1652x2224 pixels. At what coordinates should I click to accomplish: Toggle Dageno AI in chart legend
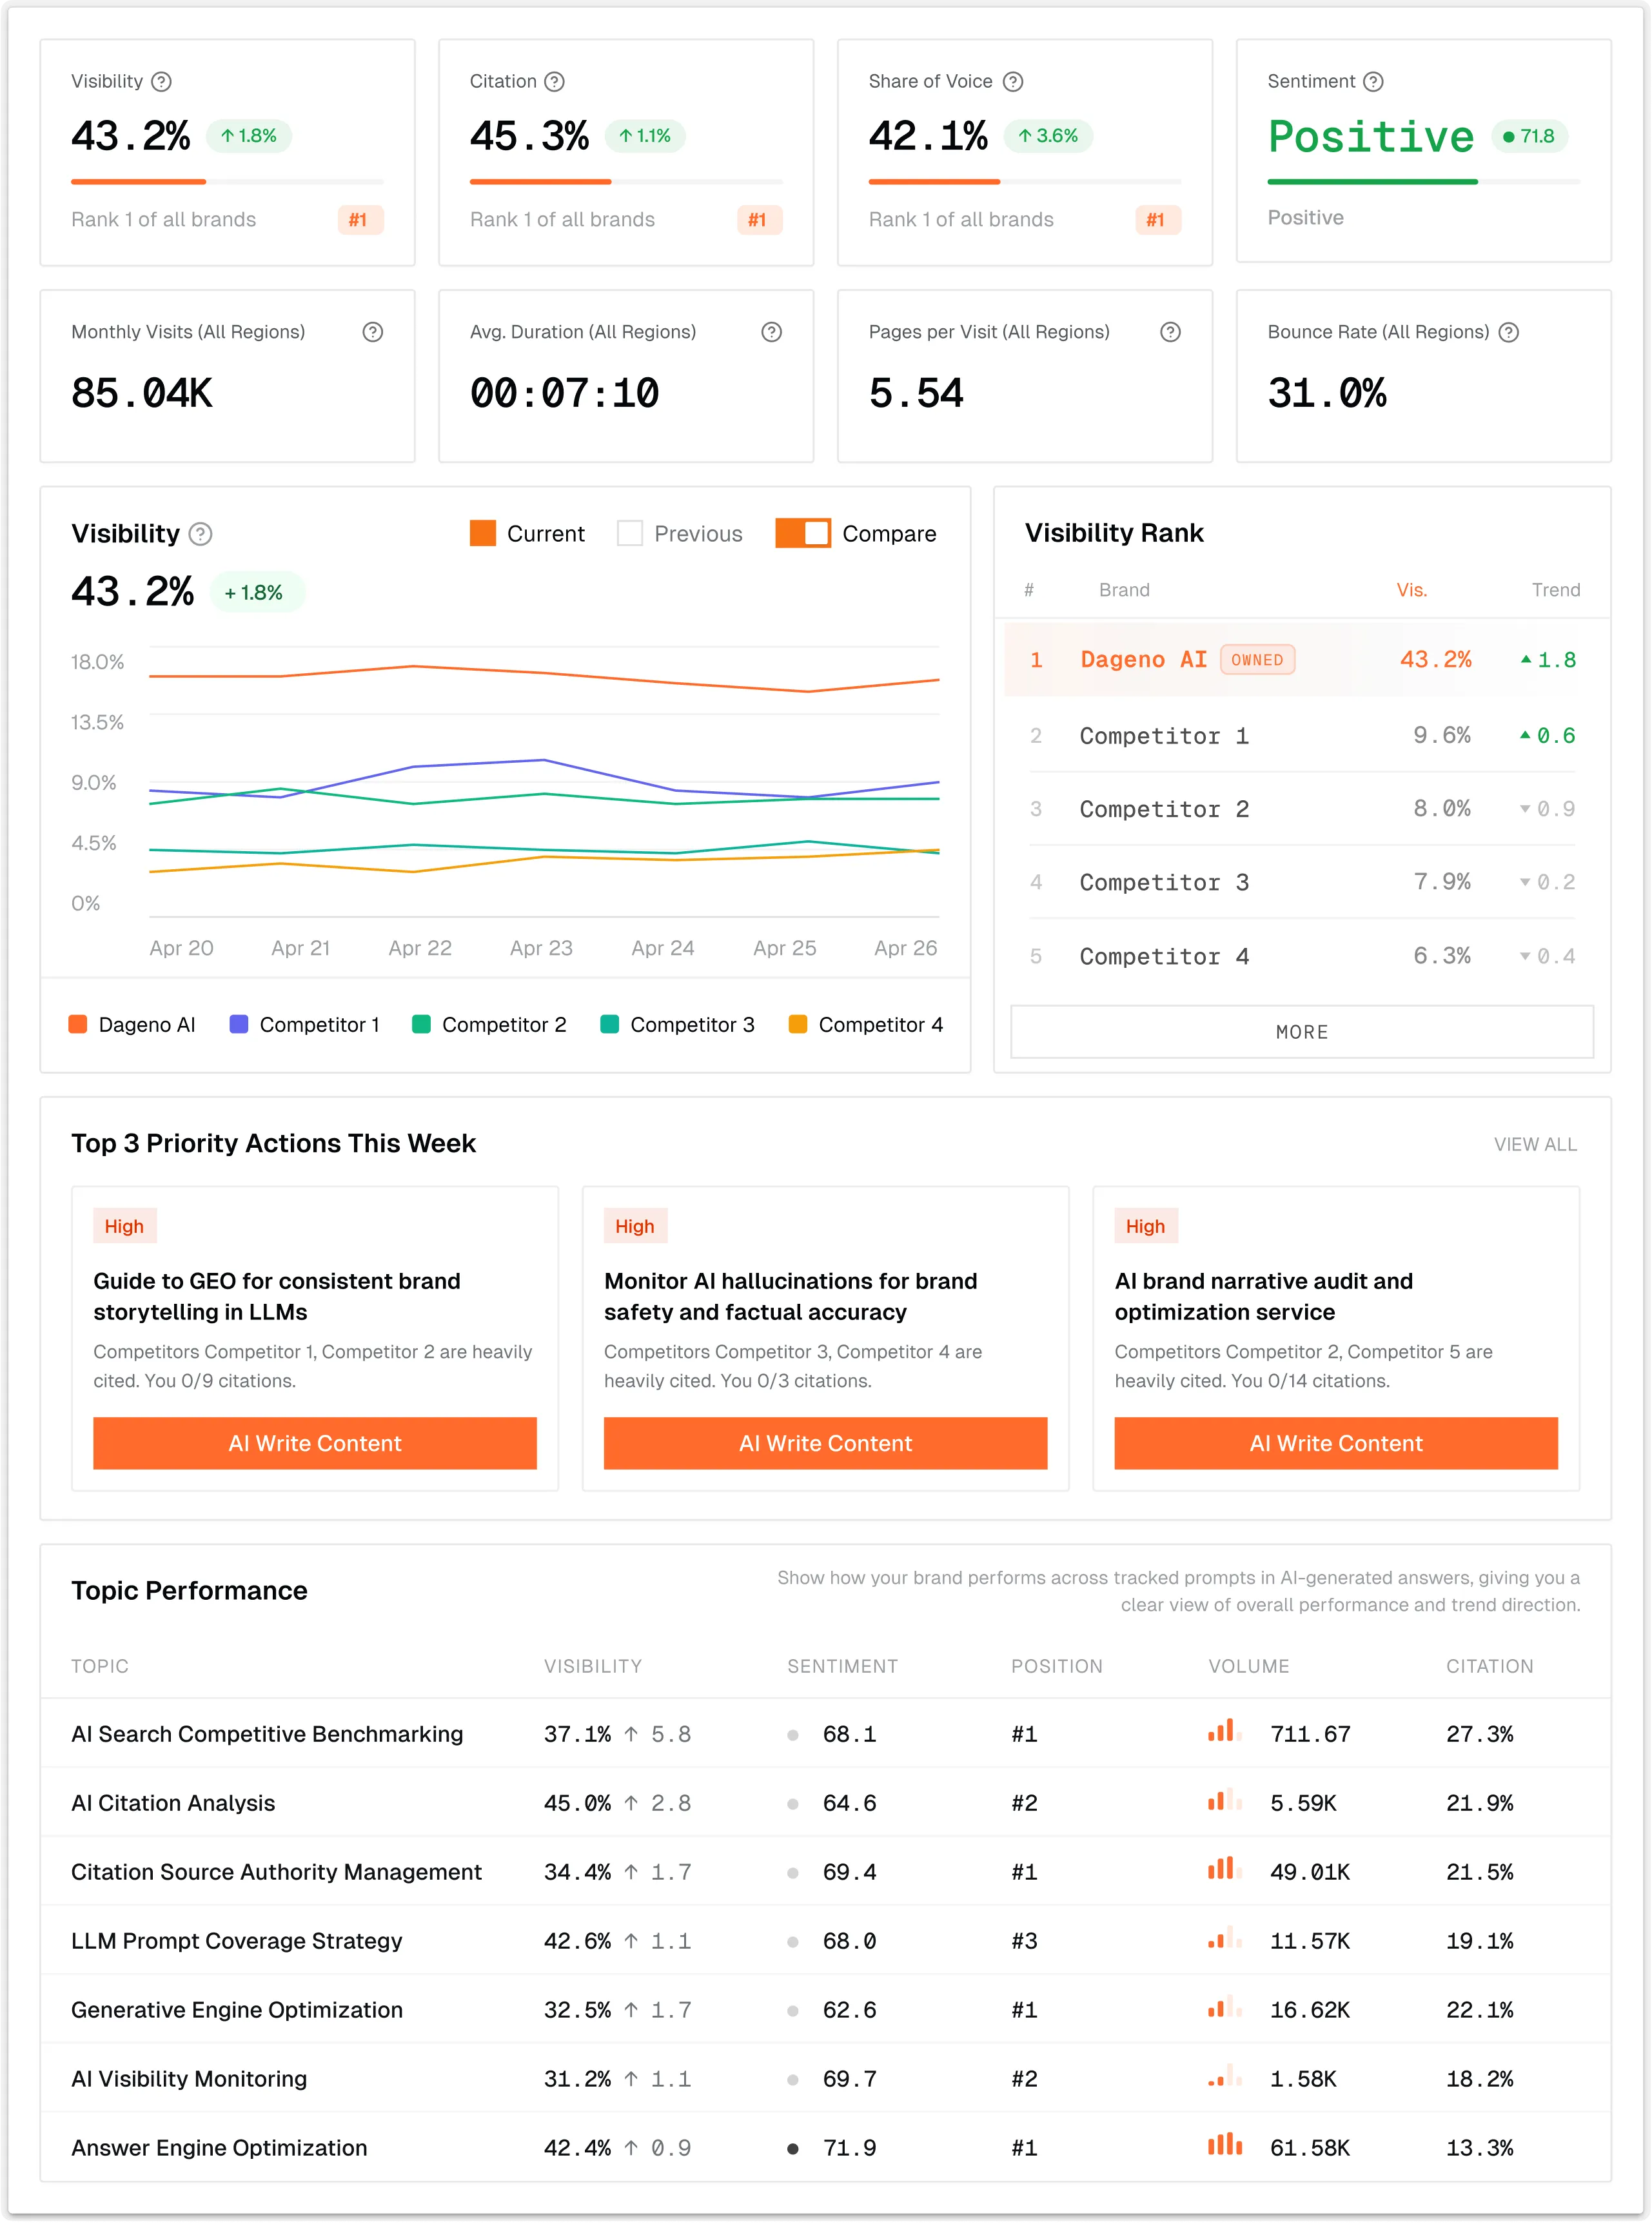[132, 1025]
